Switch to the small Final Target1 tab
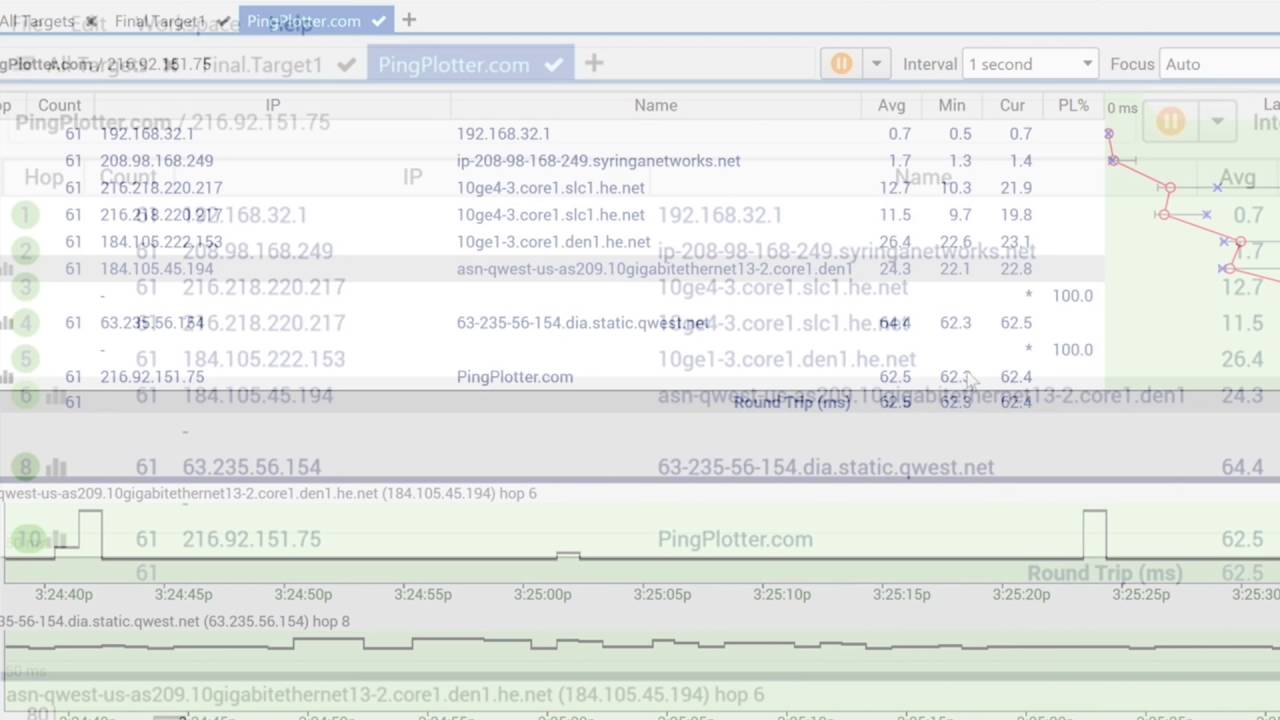The height and width of the screenshot is (720, 1280). (160, 21)
